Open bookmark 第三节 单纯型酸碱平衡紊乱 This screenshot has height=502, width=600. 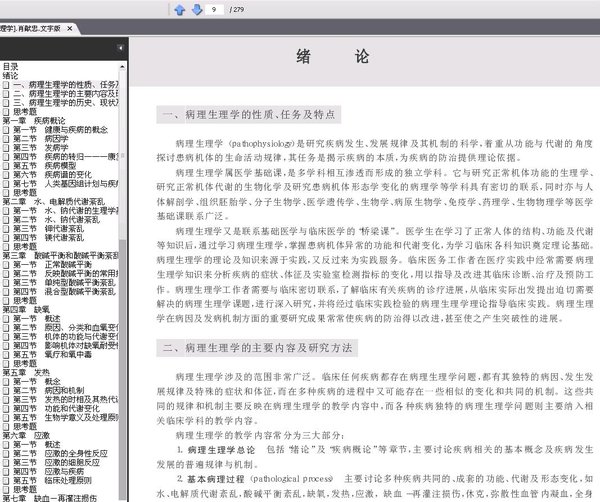(64, 283)
